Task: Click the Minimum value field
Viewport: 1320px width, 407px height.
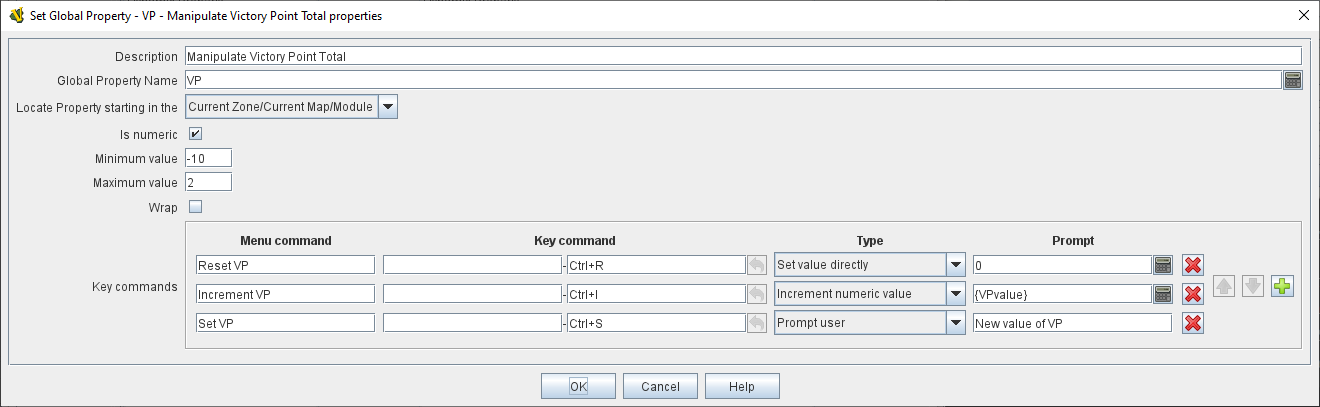Action: pyautogui.click(x=208, y=158)
